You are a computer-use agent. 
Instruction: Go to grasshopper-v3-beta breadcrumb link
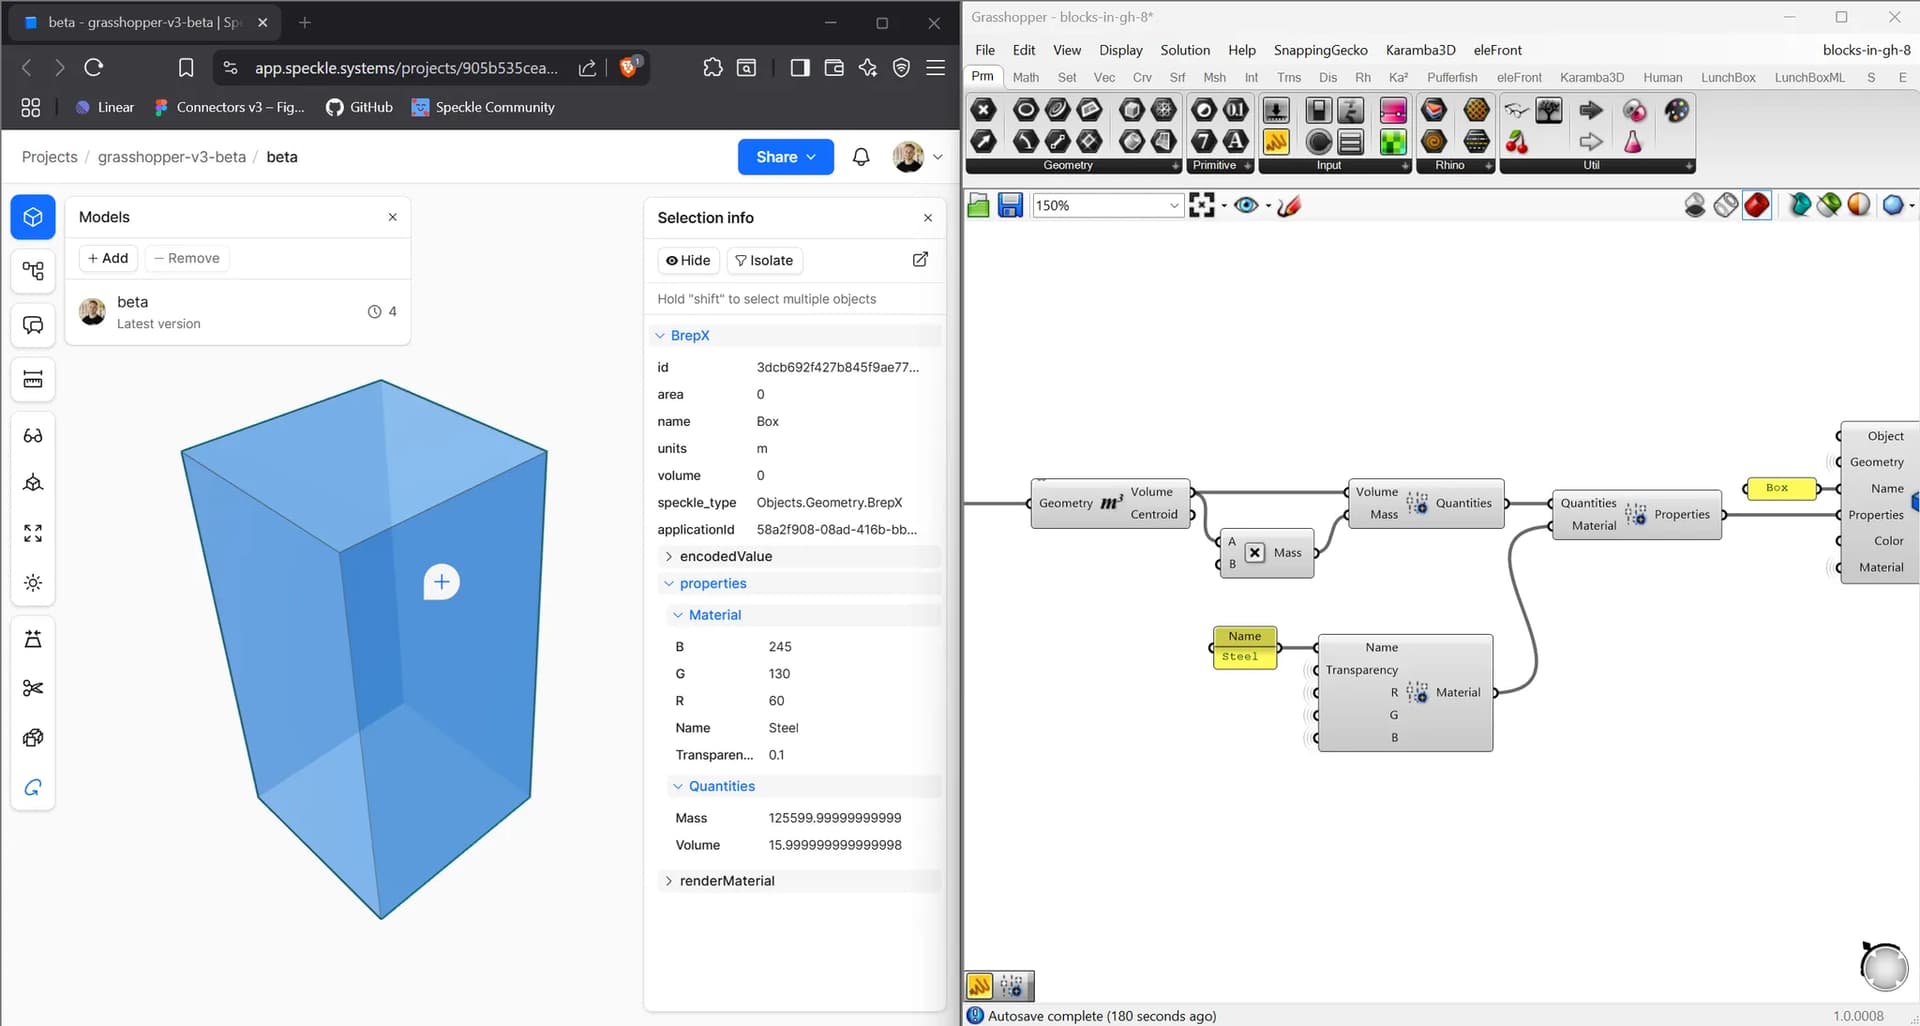(172, 157)
